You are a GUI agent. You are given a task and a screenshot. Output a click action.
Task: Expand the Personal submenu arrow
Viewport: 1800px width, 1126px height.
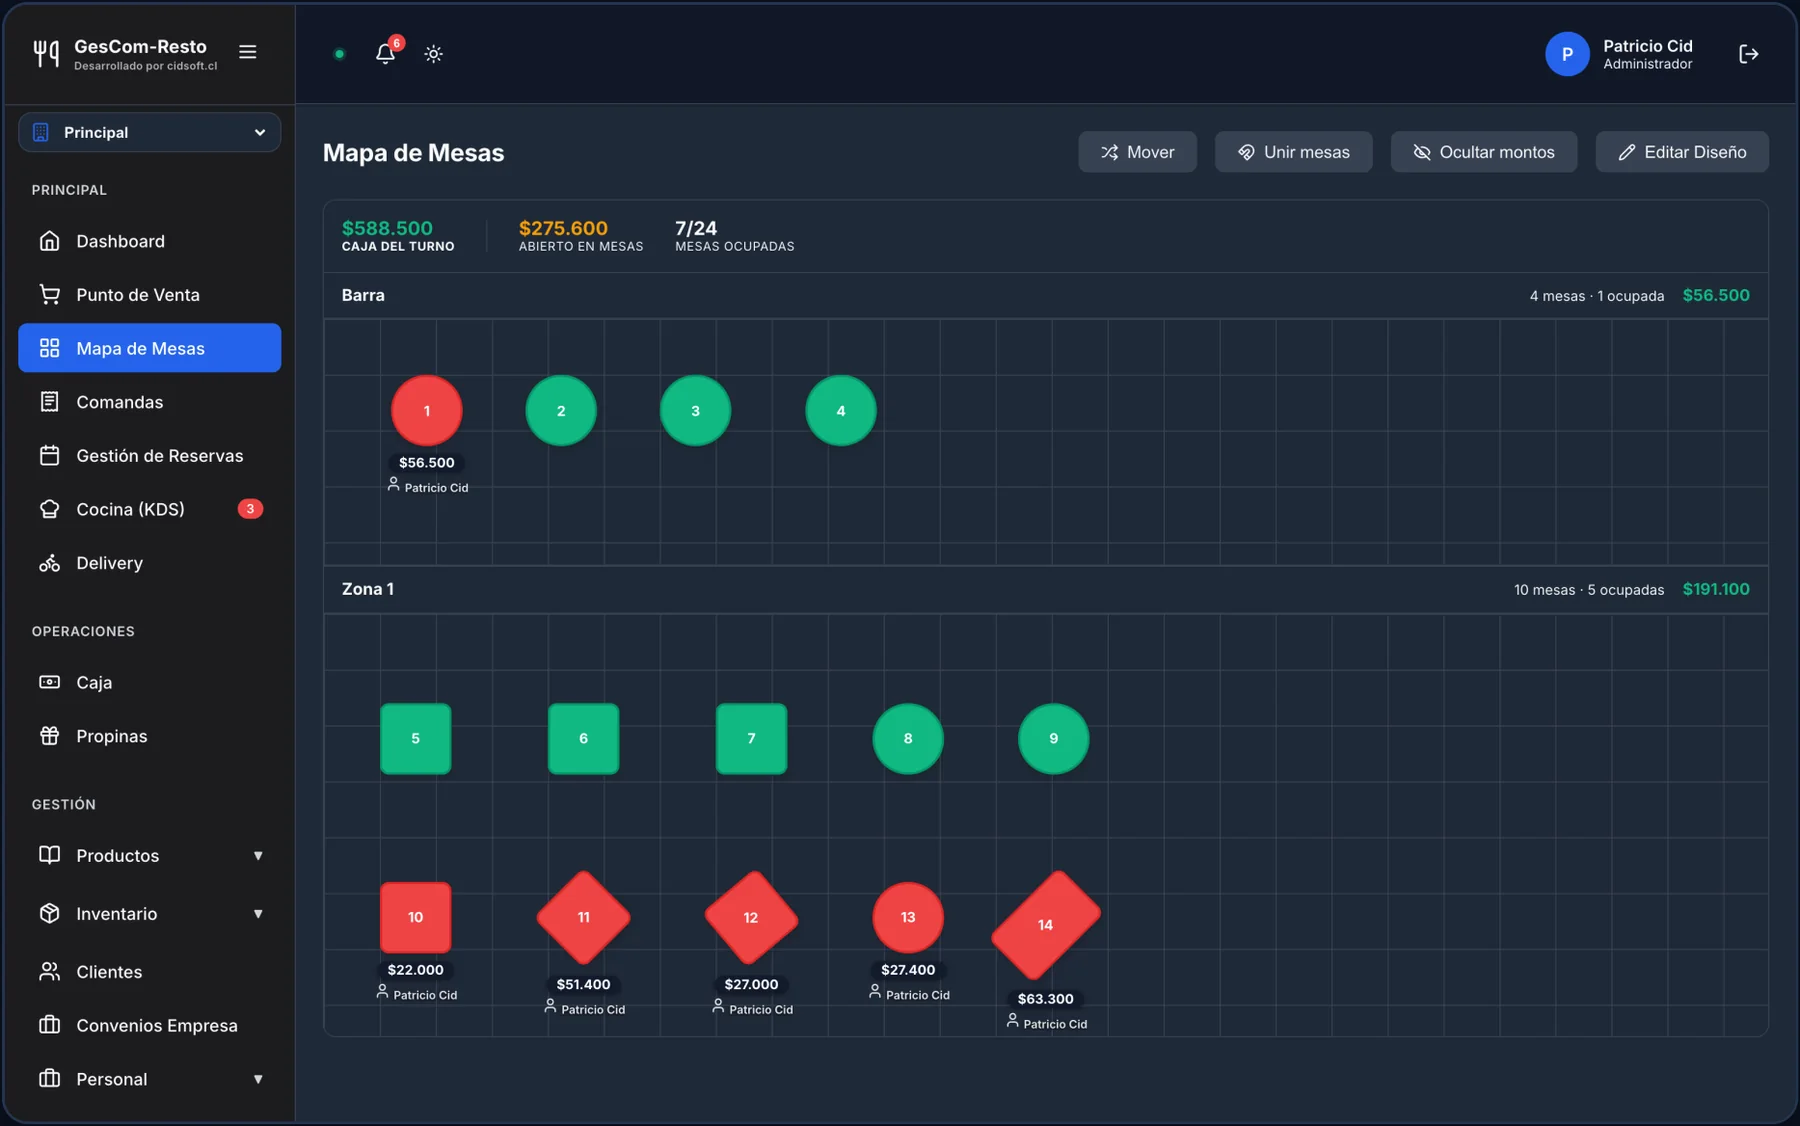258,1079
